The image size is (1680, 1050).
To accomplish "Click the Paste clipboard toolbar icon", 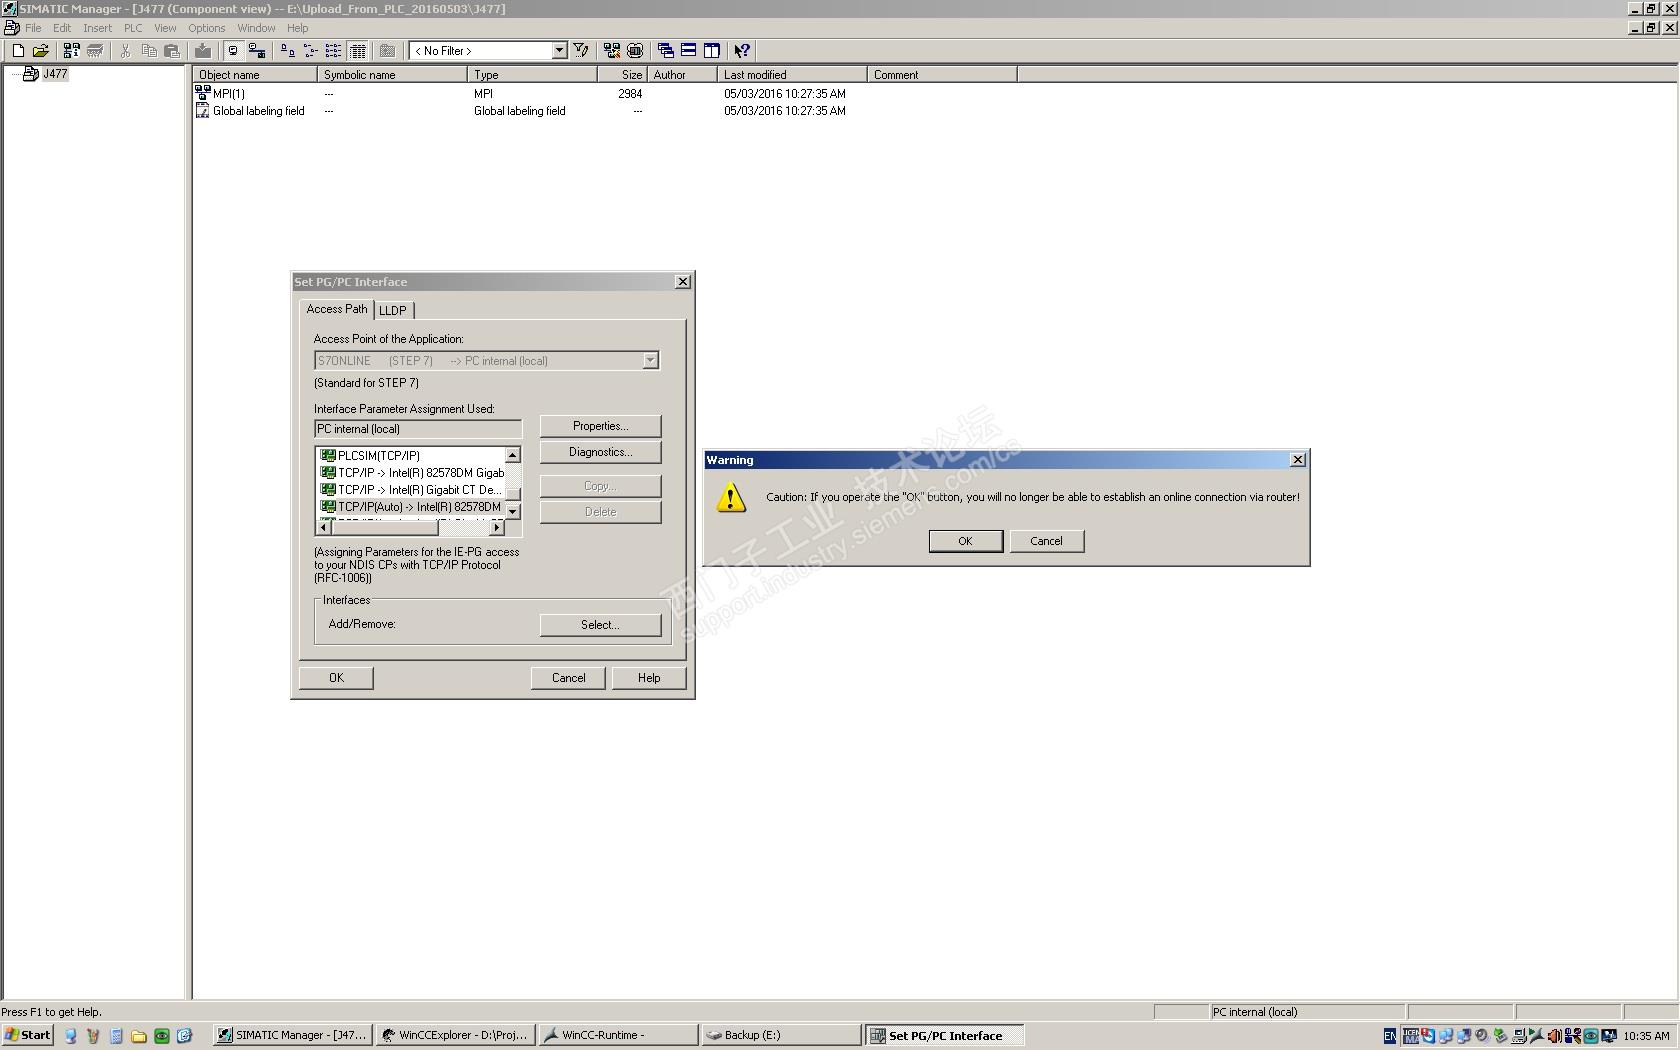I will pos(172,51).
